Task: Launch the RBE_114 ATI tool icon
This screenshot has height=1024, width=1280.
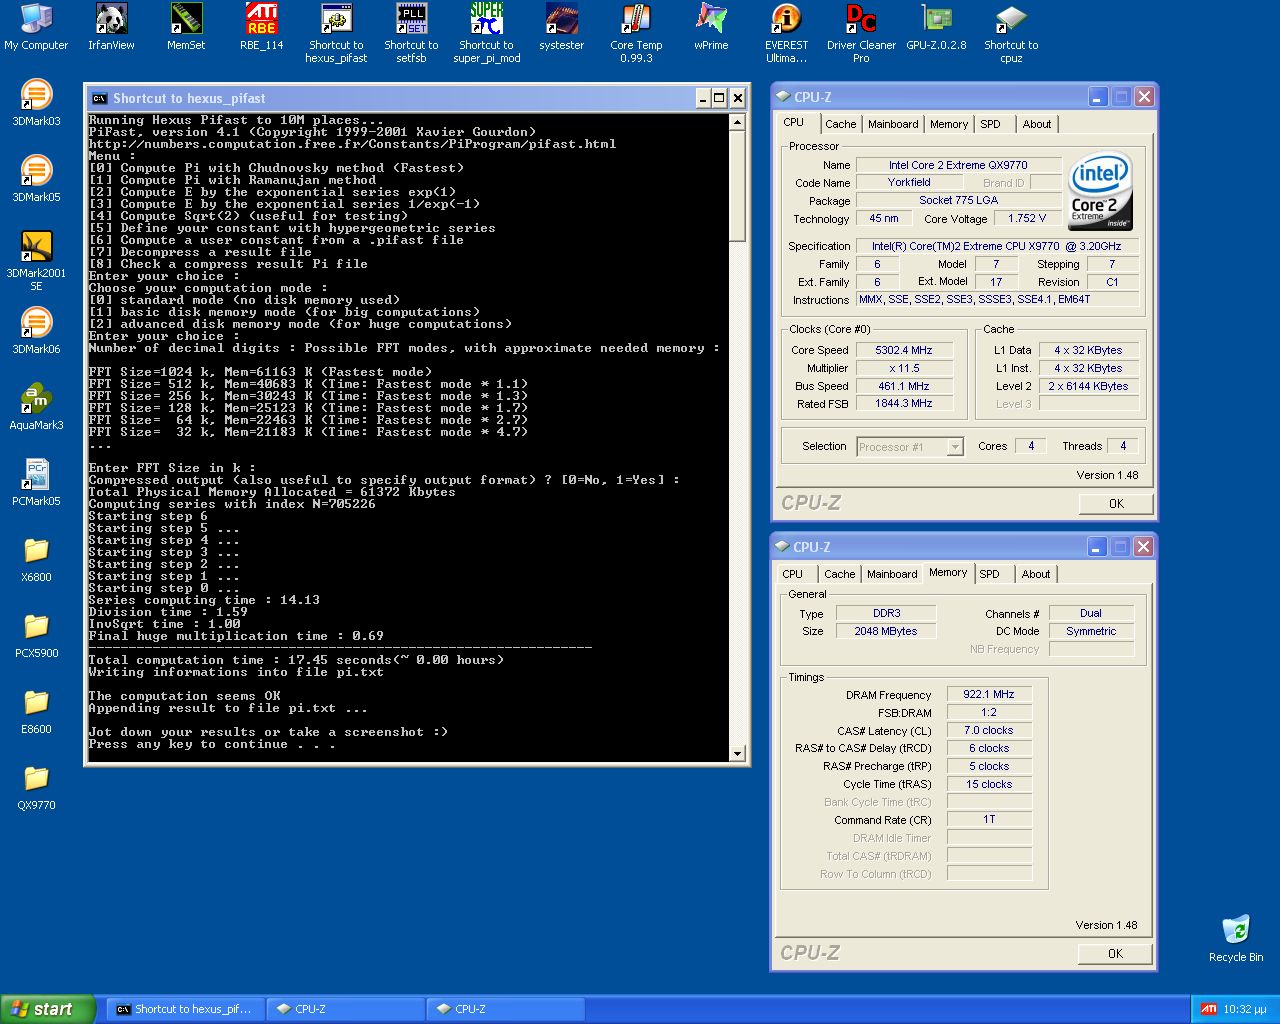Action: pos(262,27)
